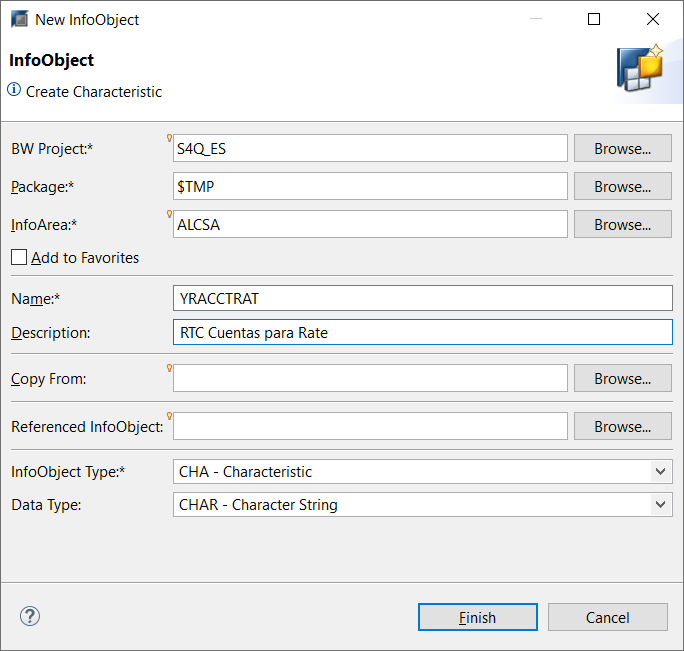Click content assist bulb beside BW Project
The image size is (684, 651).
[x=170, y=139]
